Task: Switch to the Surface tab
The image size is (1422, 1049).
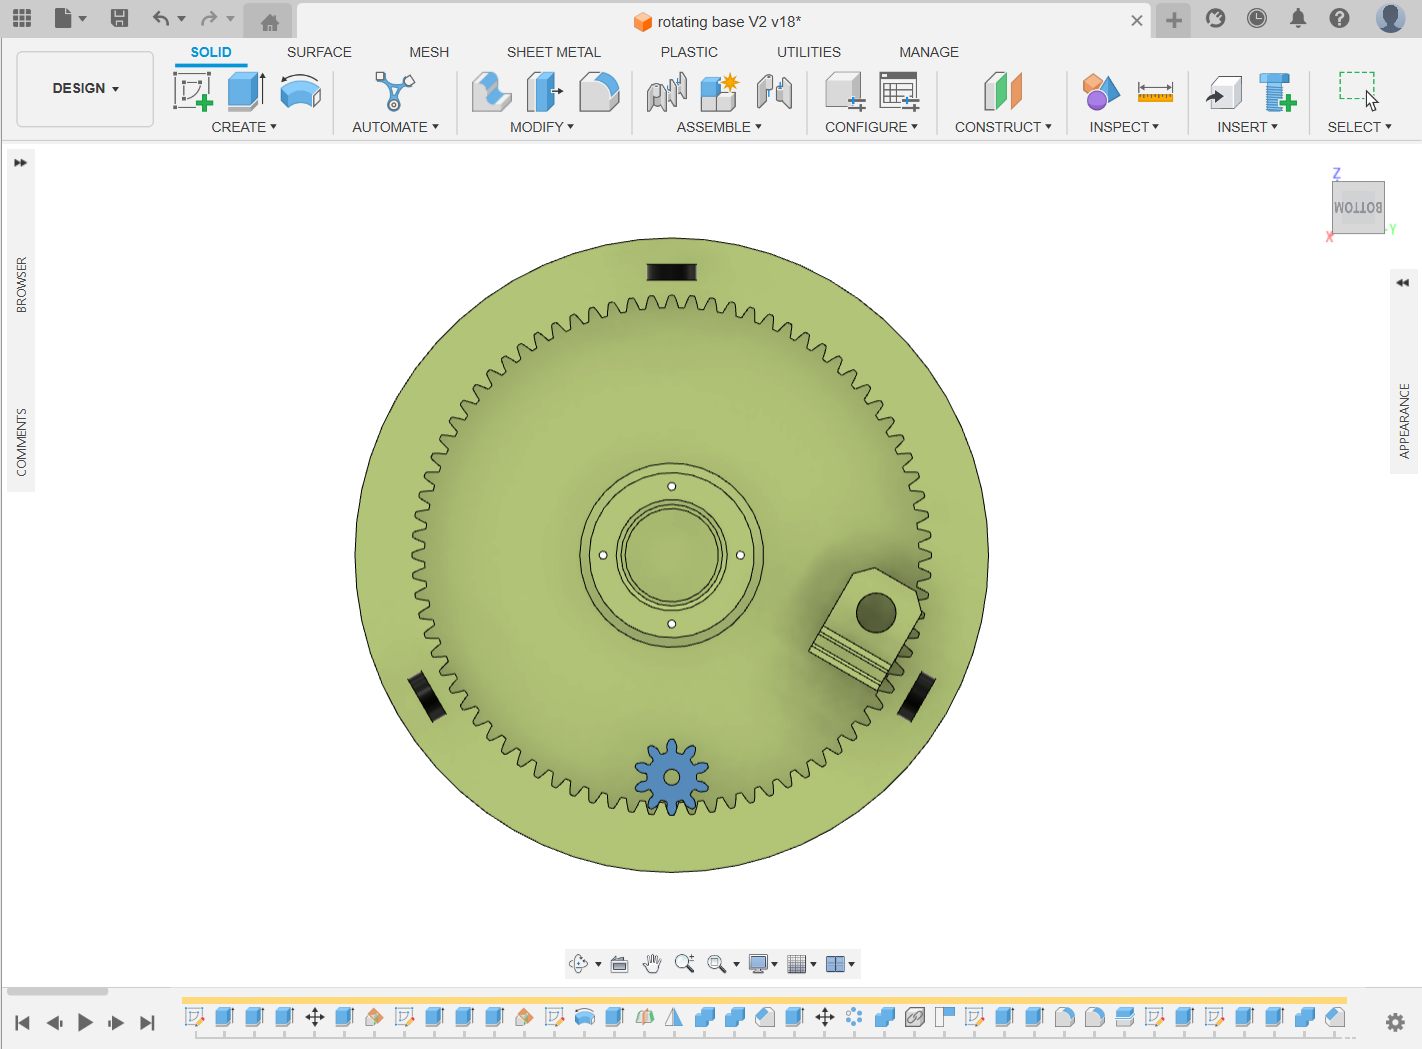Action: coord(319,52)
